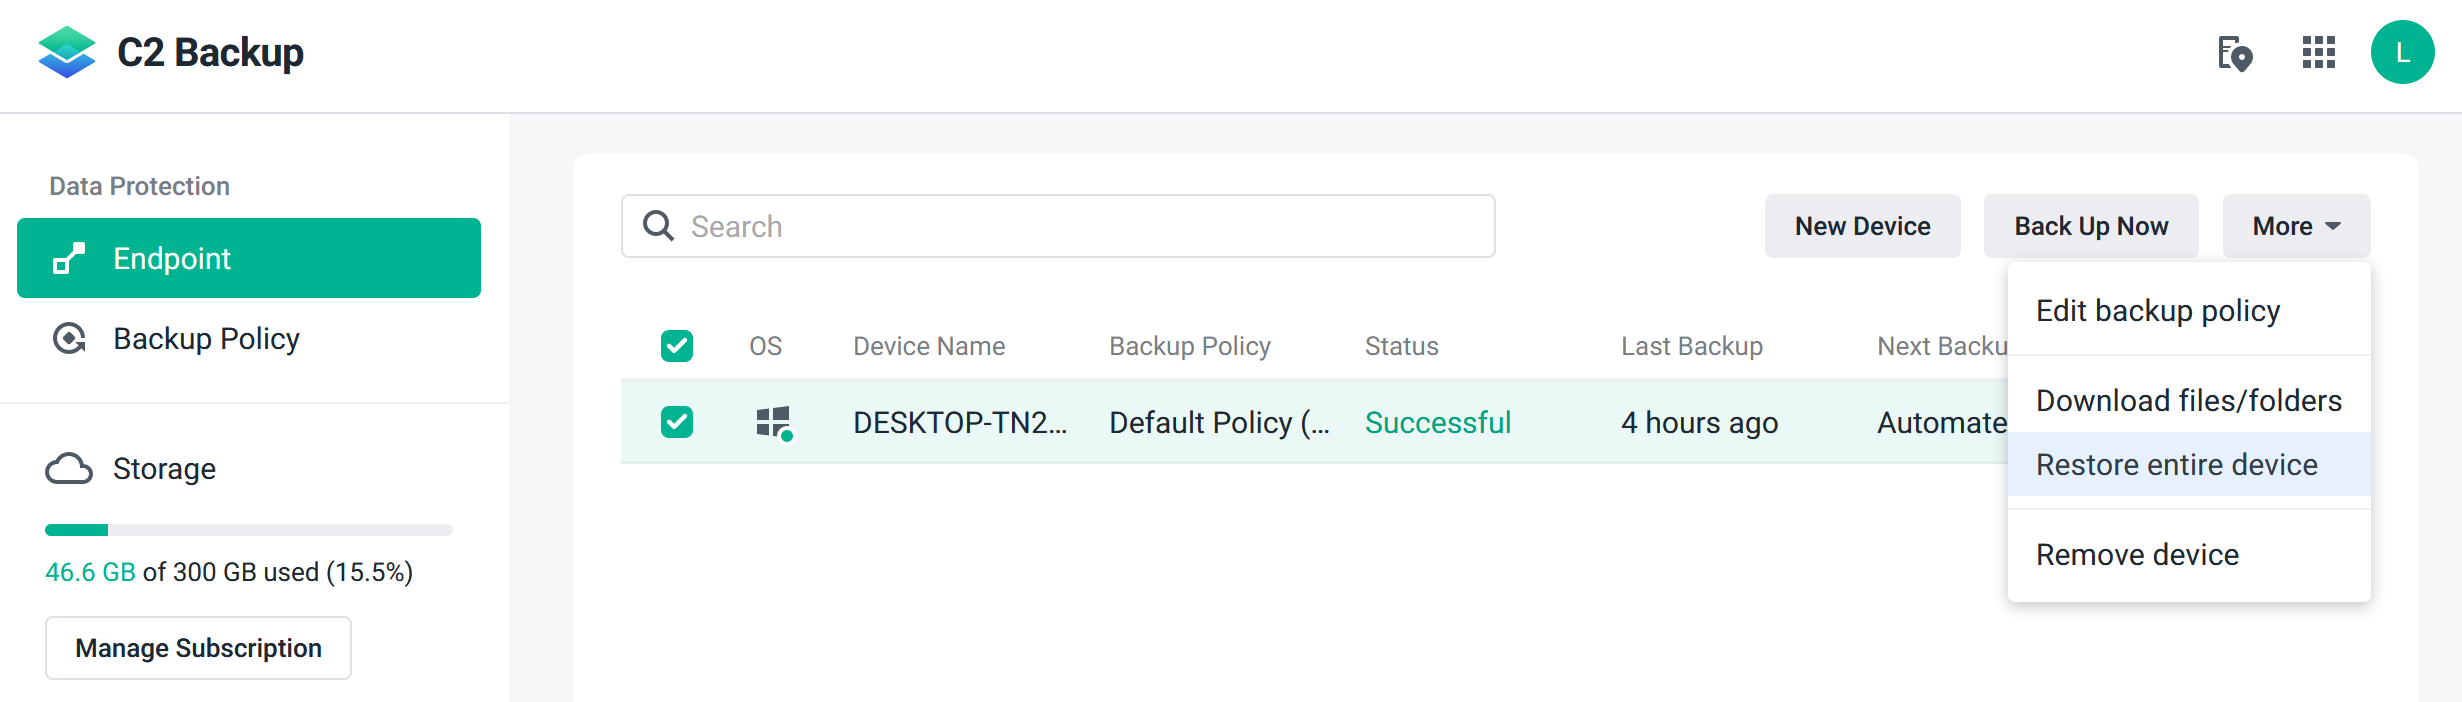Select Remove device from the menu
This screenshot has height=702, width=2462.
click(2189, 555)
